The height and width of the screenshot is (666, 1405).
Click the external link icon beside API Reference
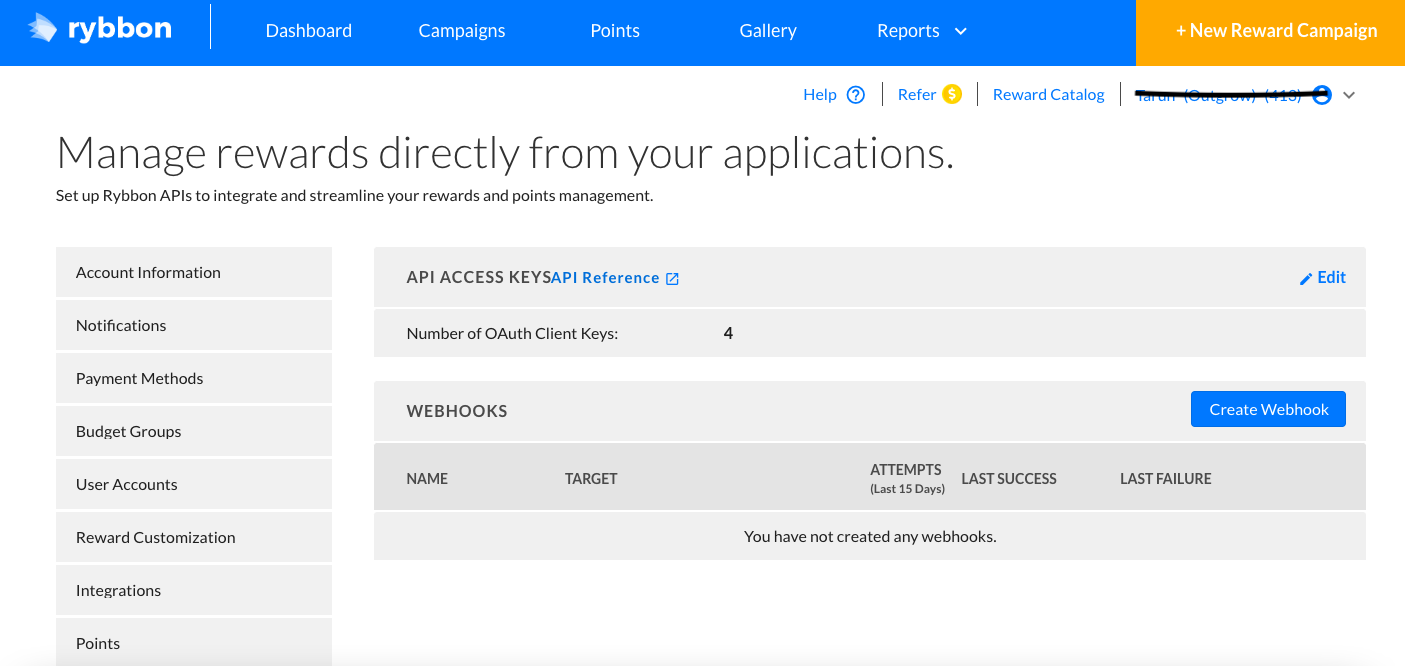click(x=673, y=279)
